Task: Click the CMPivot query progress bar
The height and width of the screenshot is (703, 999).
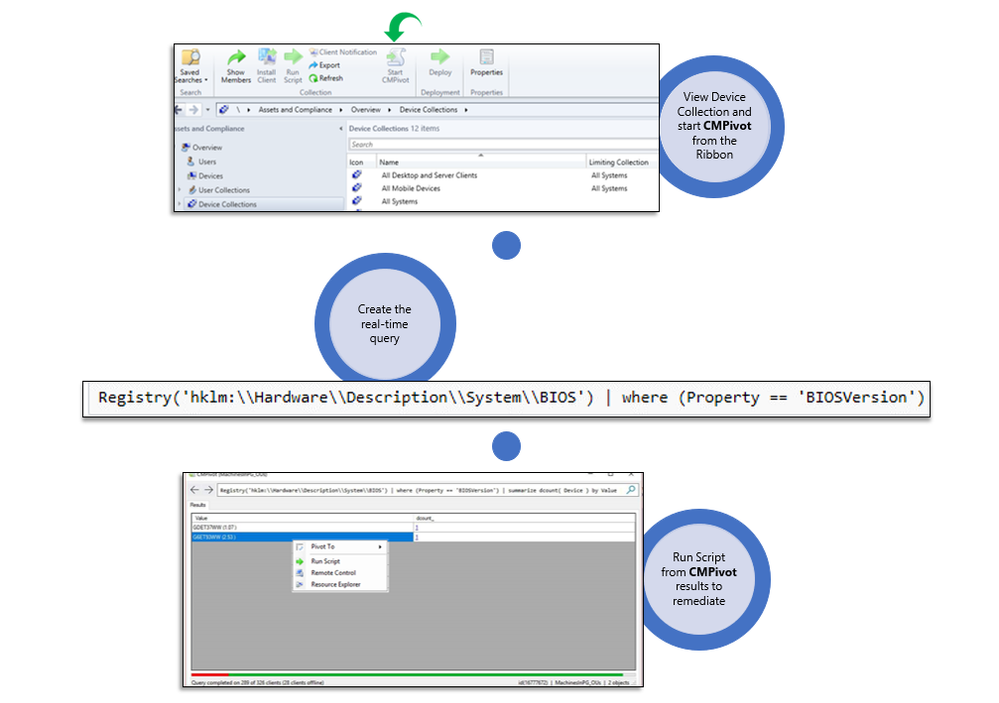Action: (413, 674)
